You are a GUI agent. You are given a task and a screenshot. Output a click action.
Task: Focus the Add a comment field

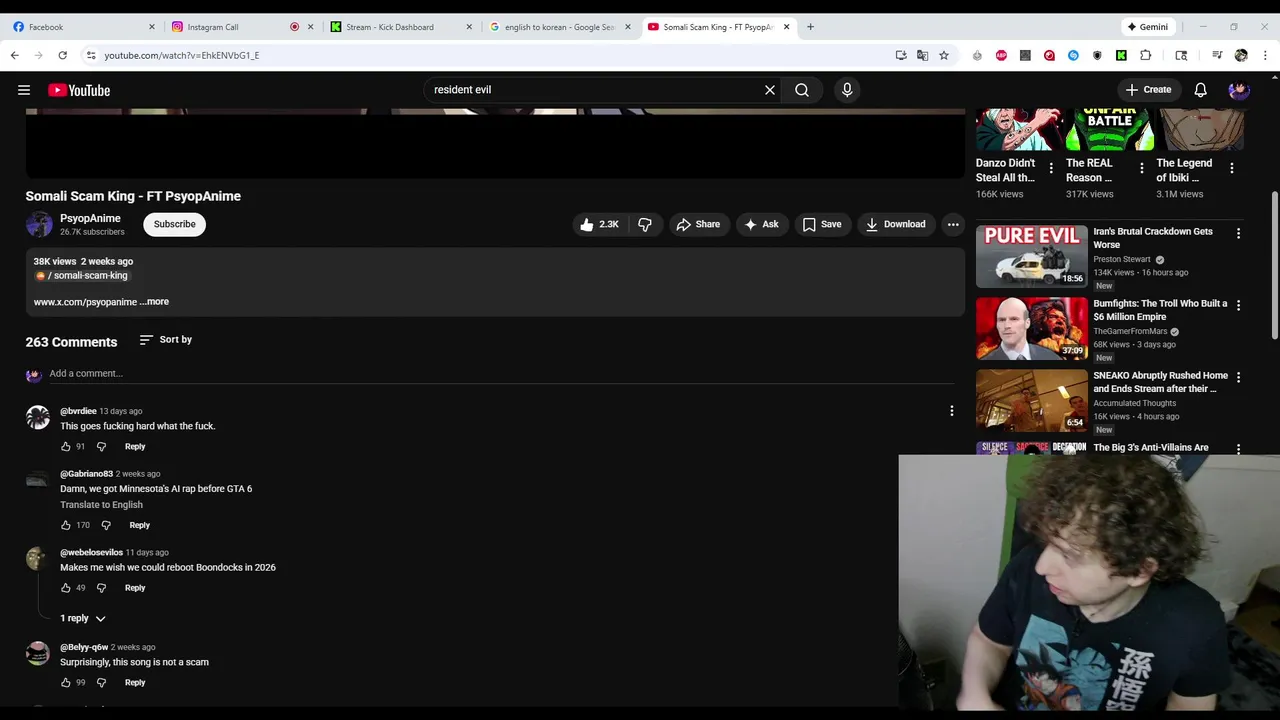pyautogui.click(x=501, y=373)
